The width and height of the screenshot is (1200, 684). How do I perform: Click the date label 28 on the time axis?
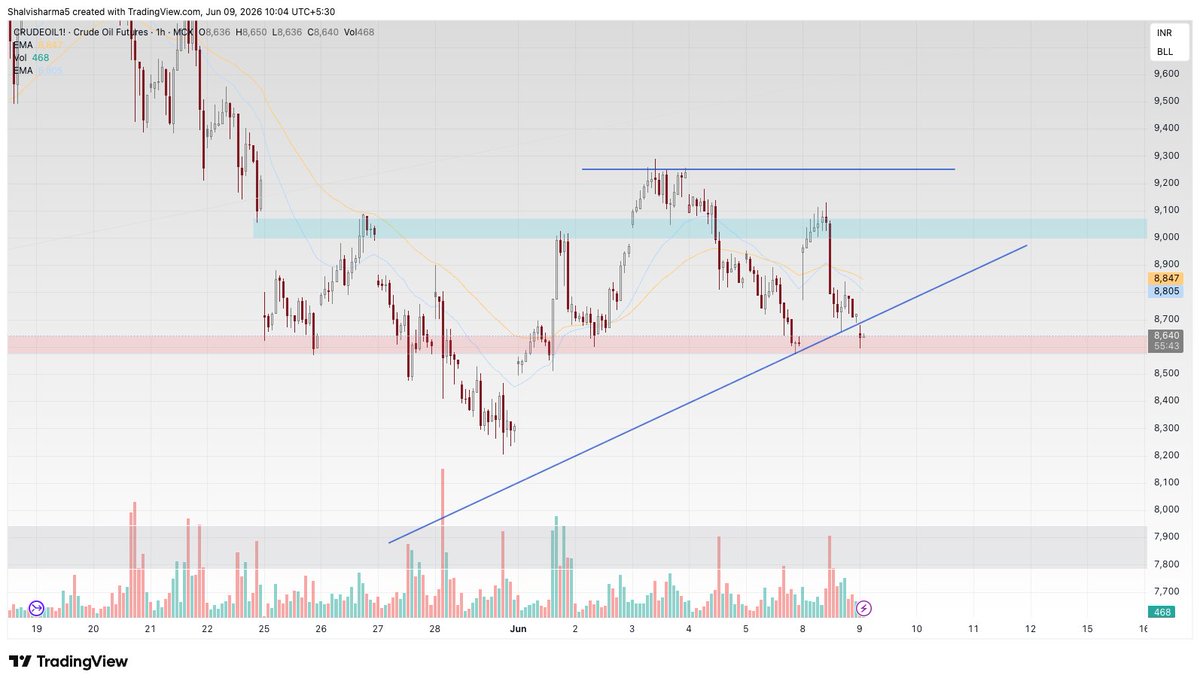click(435, 629)
